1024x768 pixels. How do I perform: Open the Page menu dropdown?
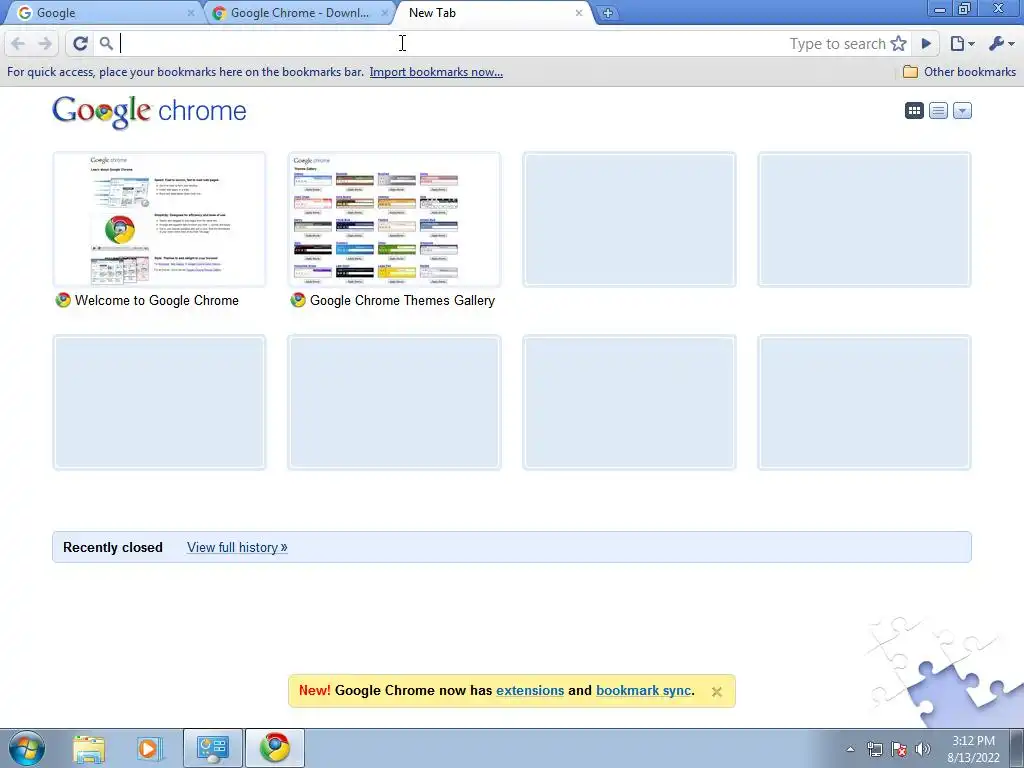coord(962,44)
